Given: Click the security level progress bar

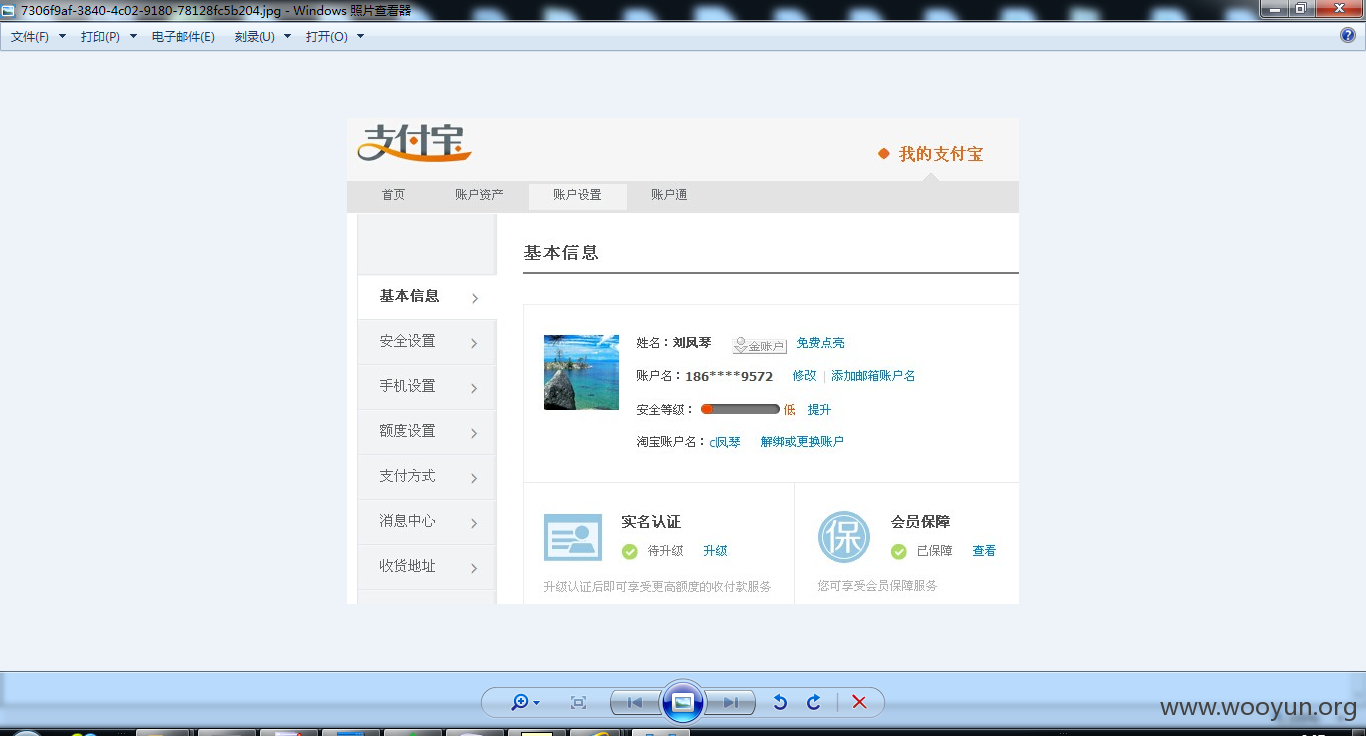Looking at the screenshot, I should coord(740,409).
